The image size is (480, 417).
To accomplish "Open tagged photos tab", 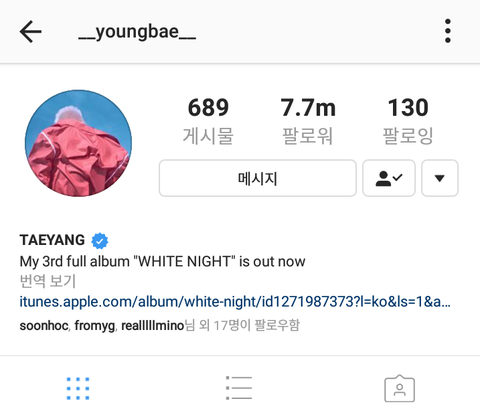I will [399, 389].
